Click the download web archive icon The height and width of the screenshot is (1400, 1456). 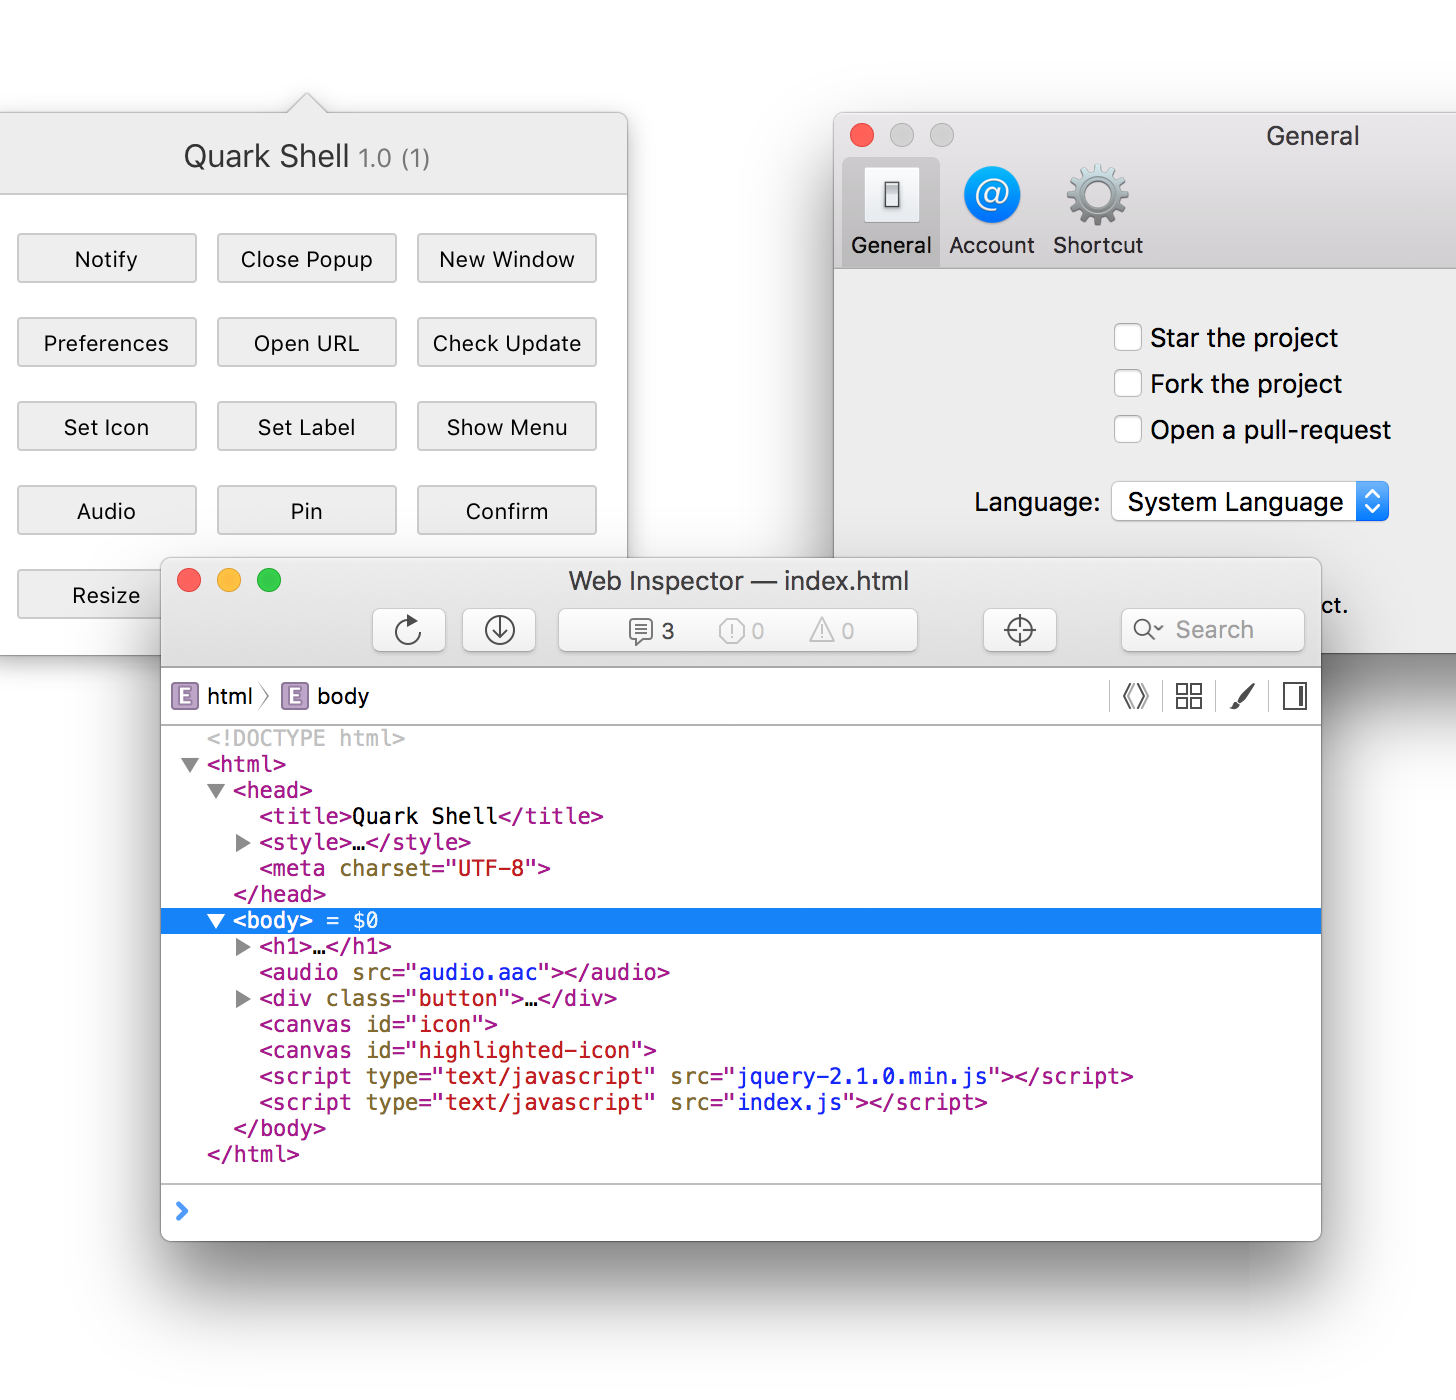pyautogui.click(x=499, y=630)
